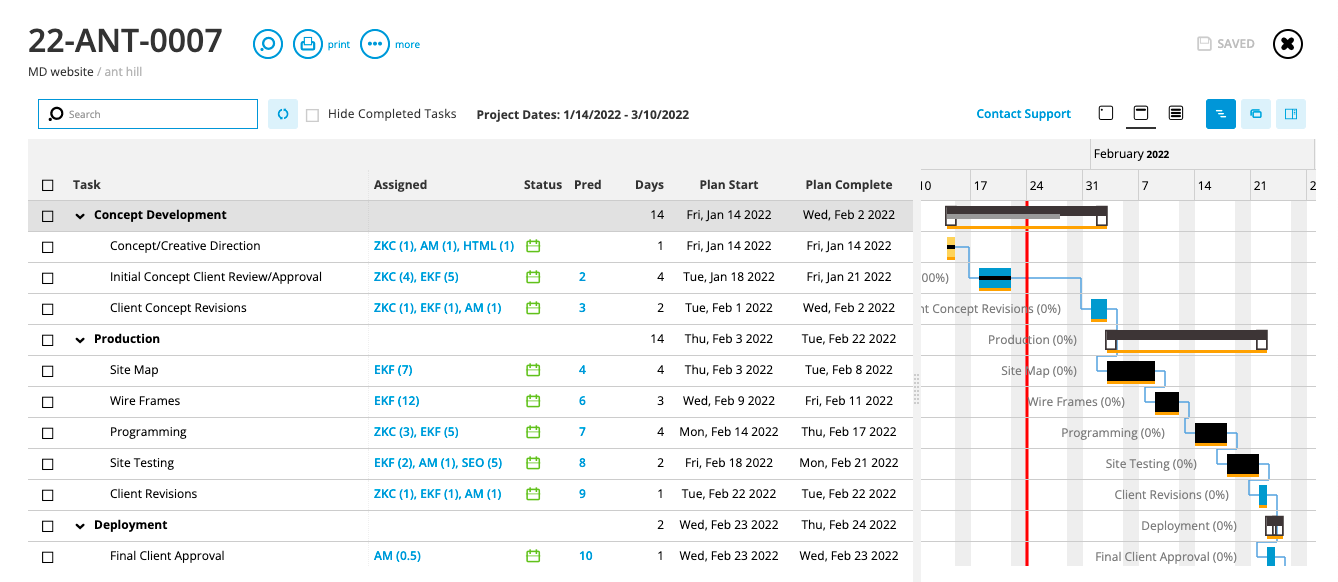Click the Site Map bar in the Gantt chart
The image size is (1338, 582).
click(1131, 371)
